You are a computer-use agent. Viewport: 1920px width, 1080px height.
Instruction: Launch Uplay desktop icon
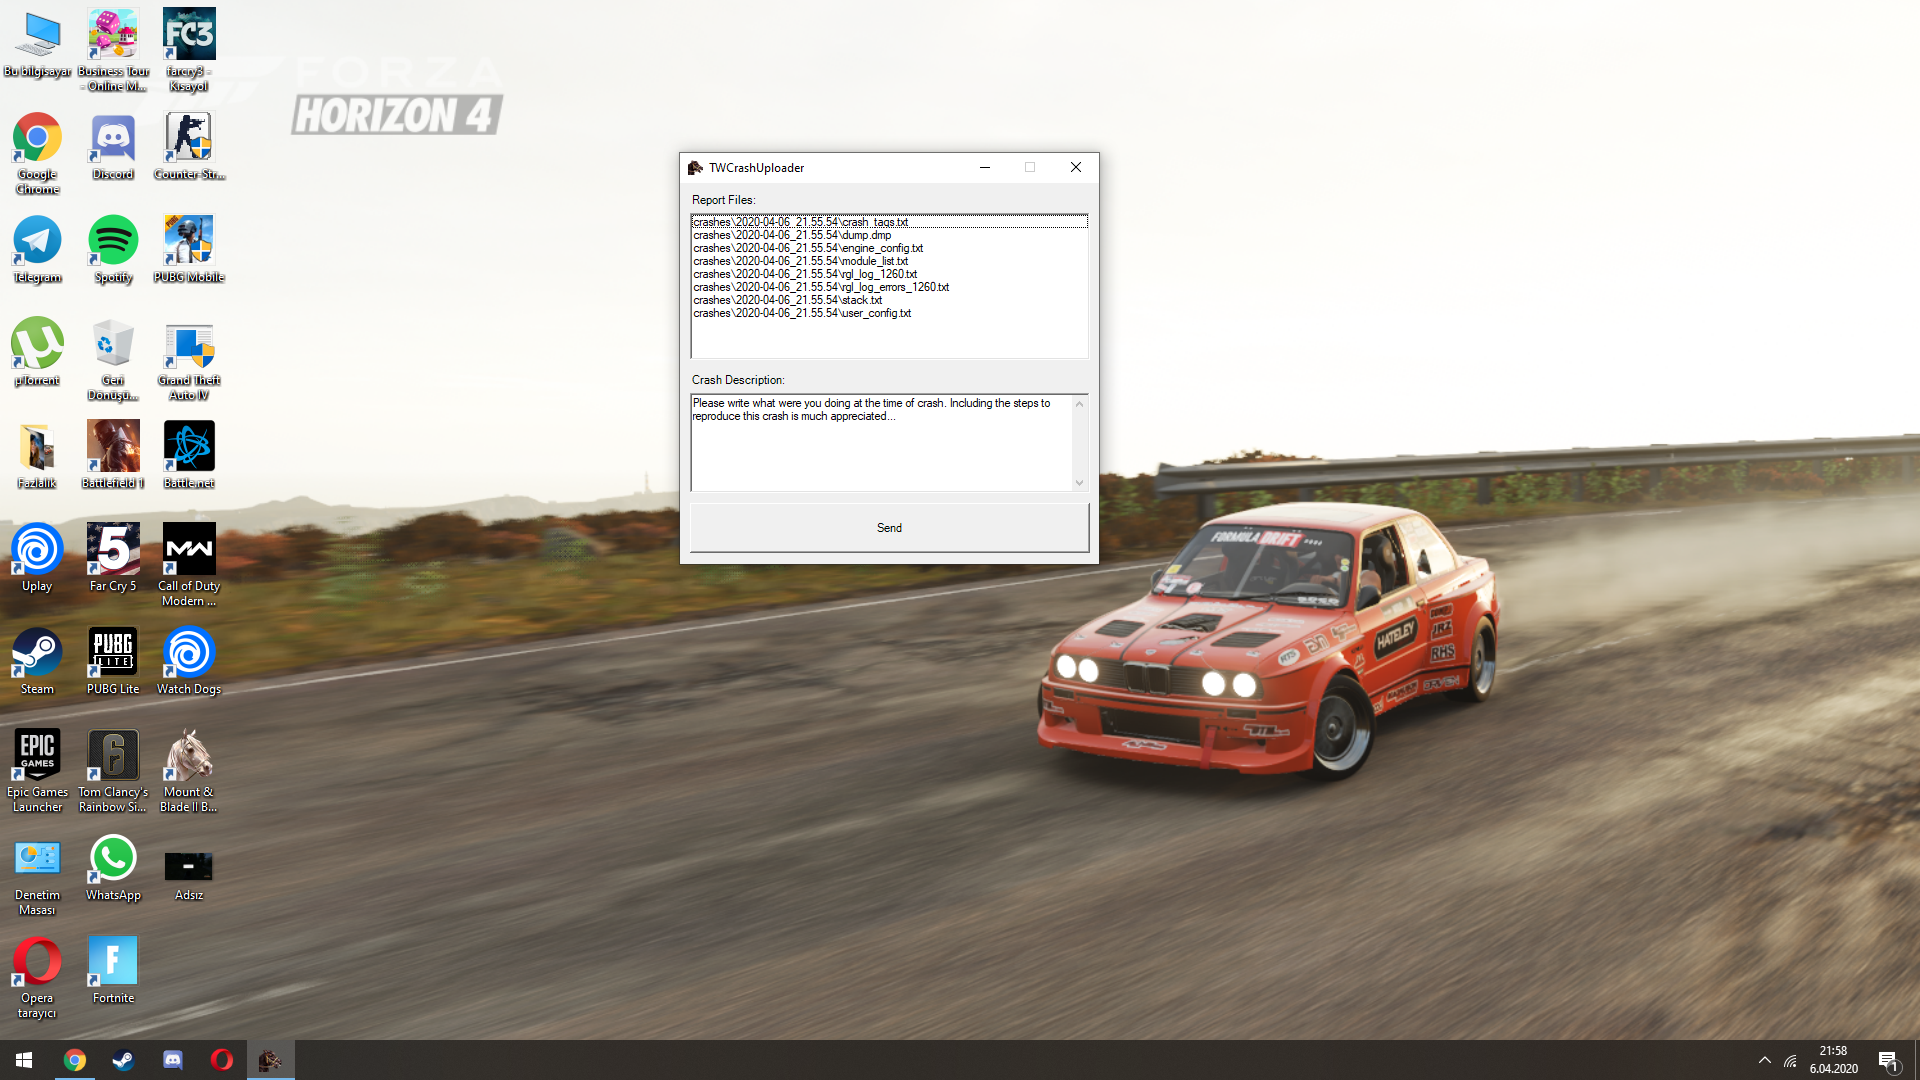pos(37,558)
